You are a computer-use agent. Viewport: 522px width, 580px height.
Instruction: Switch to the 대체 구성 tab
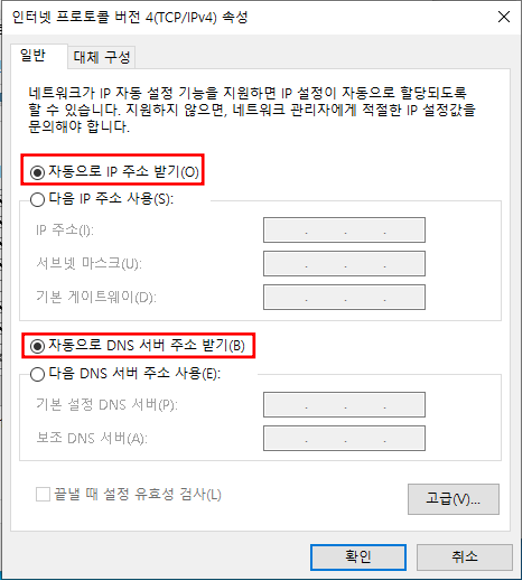pyautogui.click(x=102, y=57)
